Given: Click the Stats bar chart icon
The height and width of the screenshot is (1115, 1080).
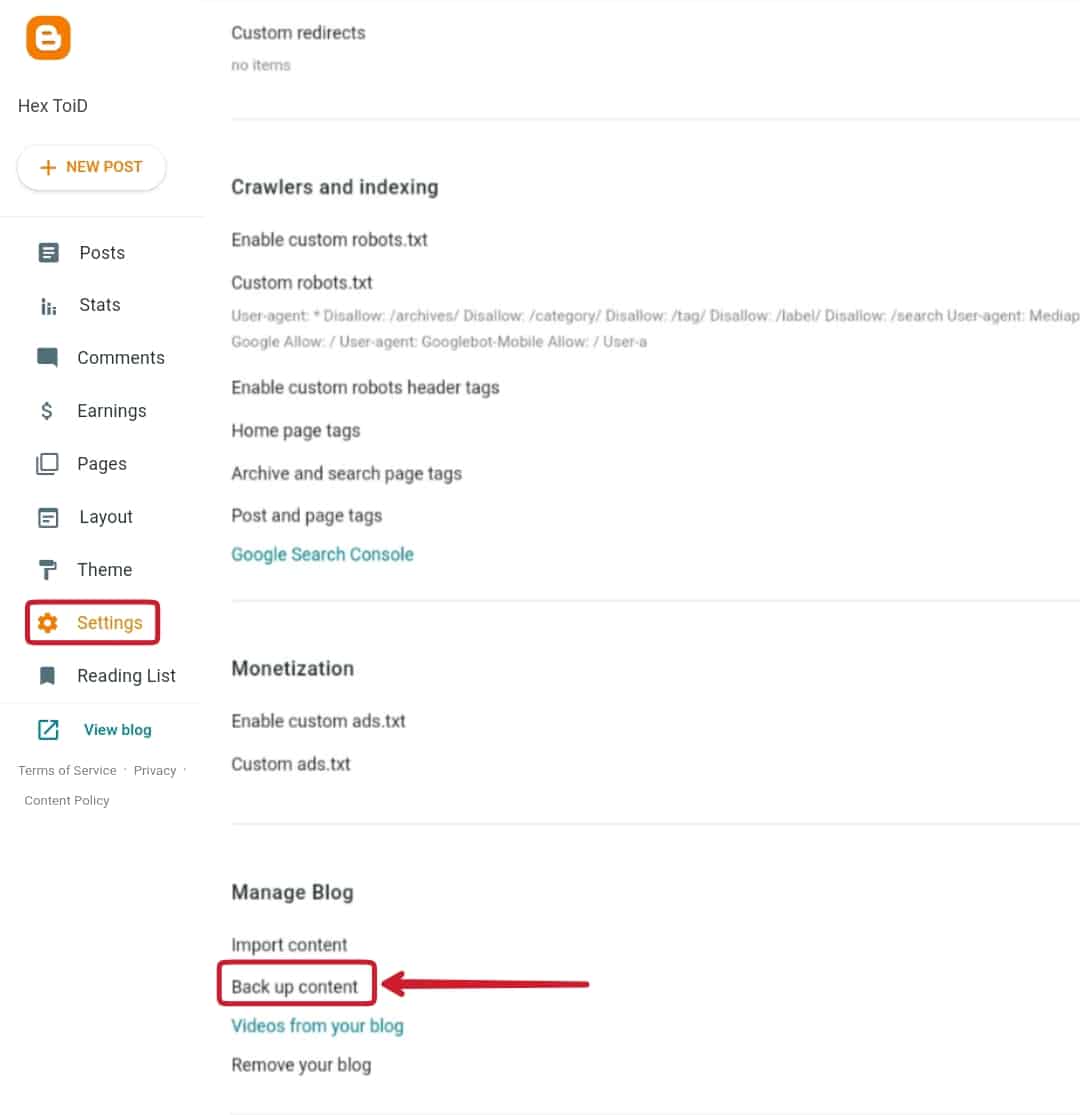Looking at the screenshot, I should 48,306.
